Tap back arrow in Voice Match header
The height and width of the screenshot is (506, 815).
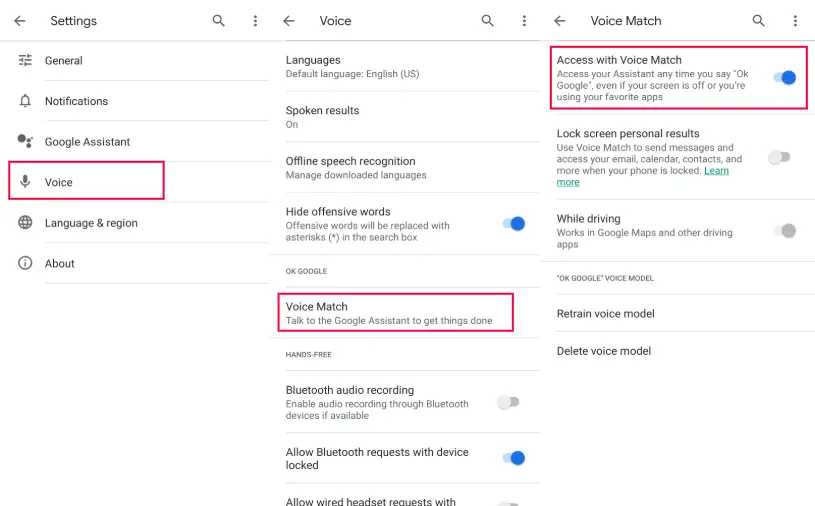pos(560,21)
